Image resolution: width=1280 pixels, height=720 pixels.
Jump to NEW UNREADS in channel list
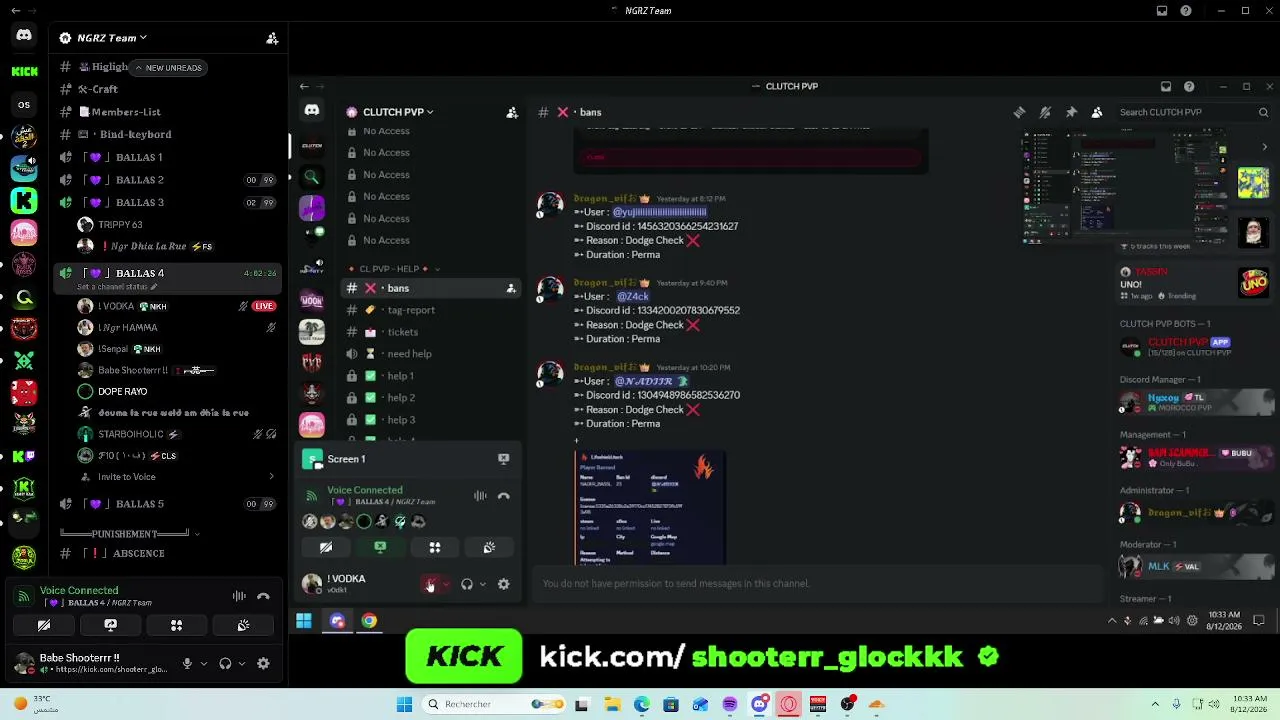coord(170,68)
